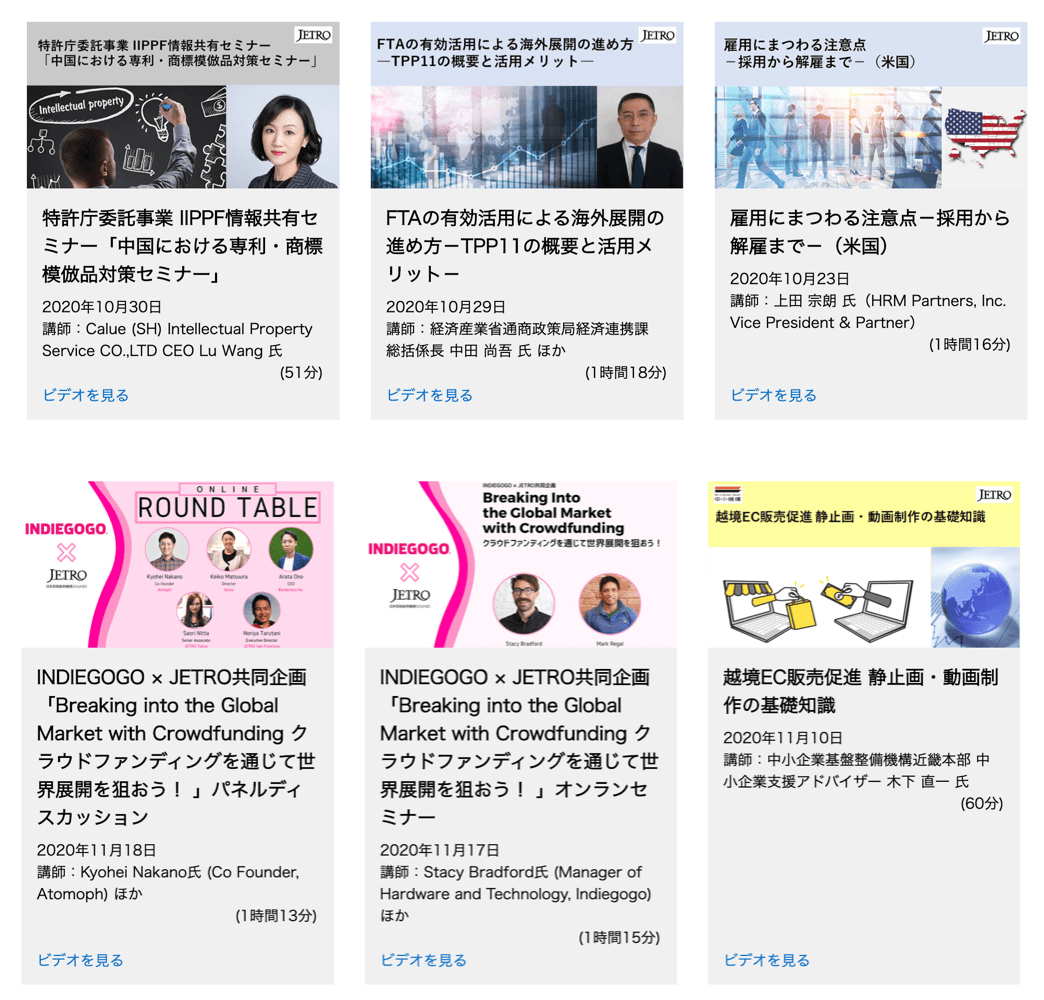Image resolution: width=1044 pixels, height=1000 pixels.
Task: Click the blue globe image
Action: click(x=975, y=597)
